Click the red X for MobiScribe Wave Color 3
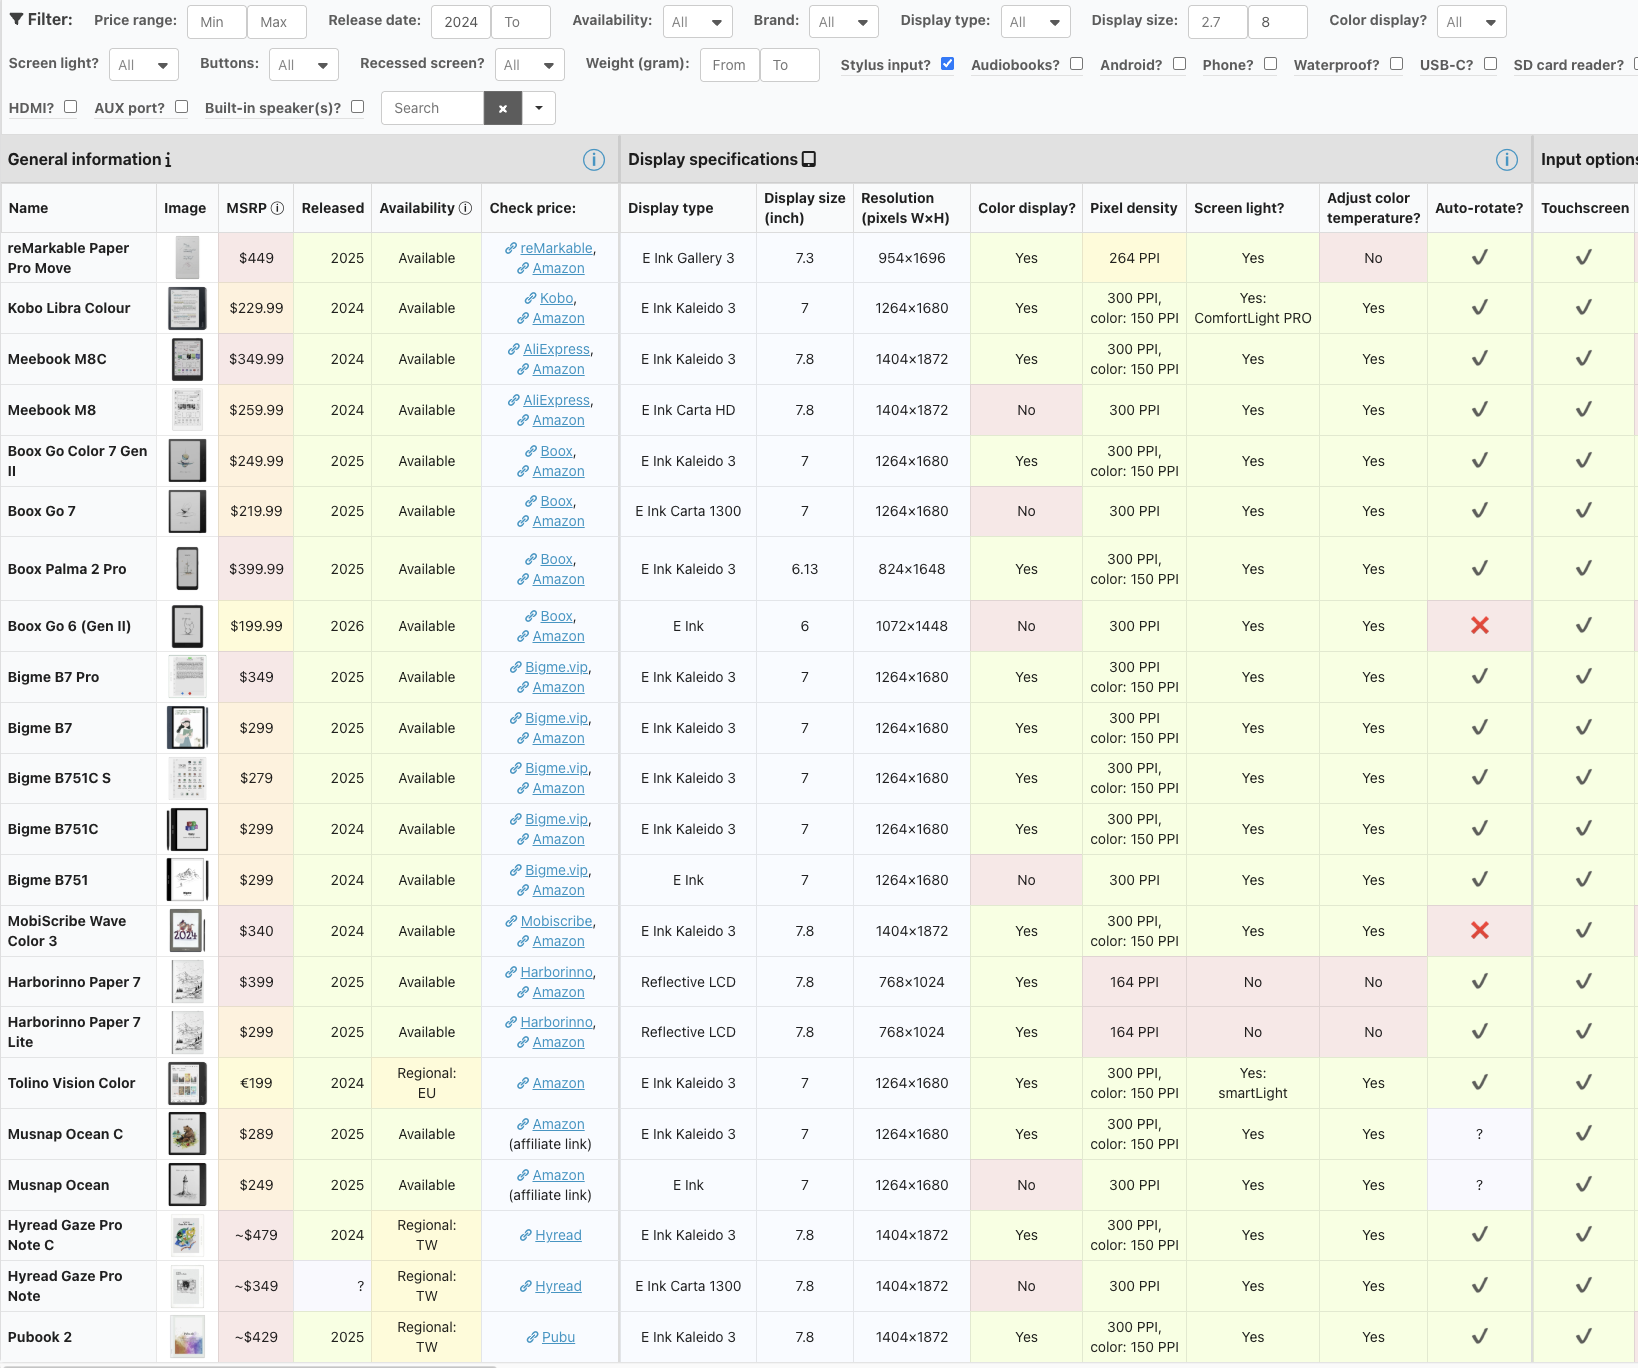The height and width of the screenshot is (1368, 1638). tap(1480, 931)
